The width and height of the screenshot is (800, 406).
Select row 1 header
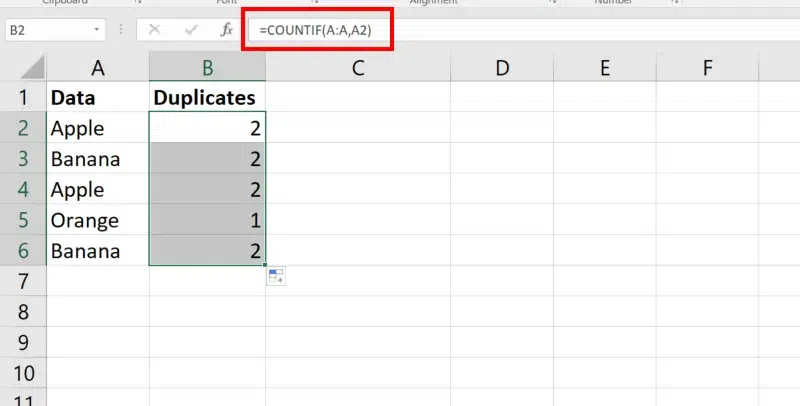click(23, 97)
